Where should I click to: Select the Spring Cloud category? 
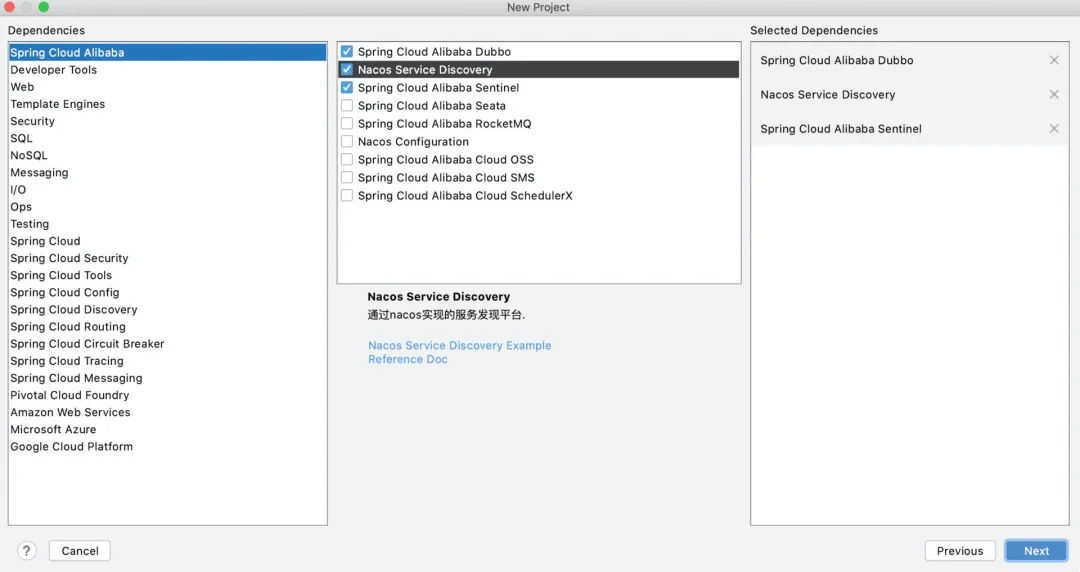click(x=167, y=241)
